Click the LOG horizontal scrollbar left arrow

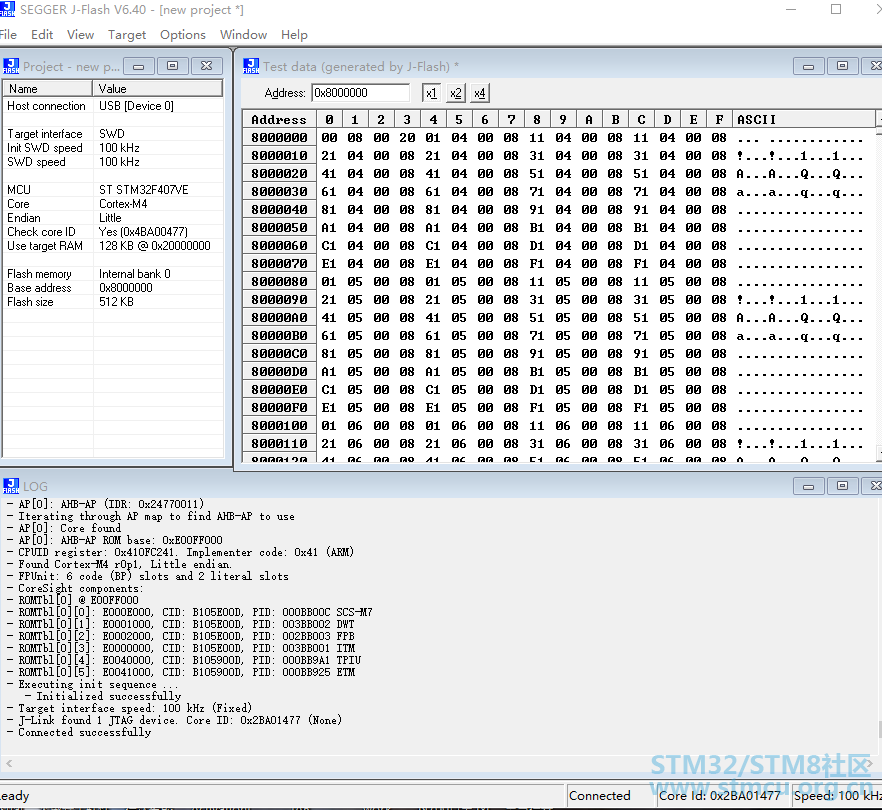[x=8, y=763]
